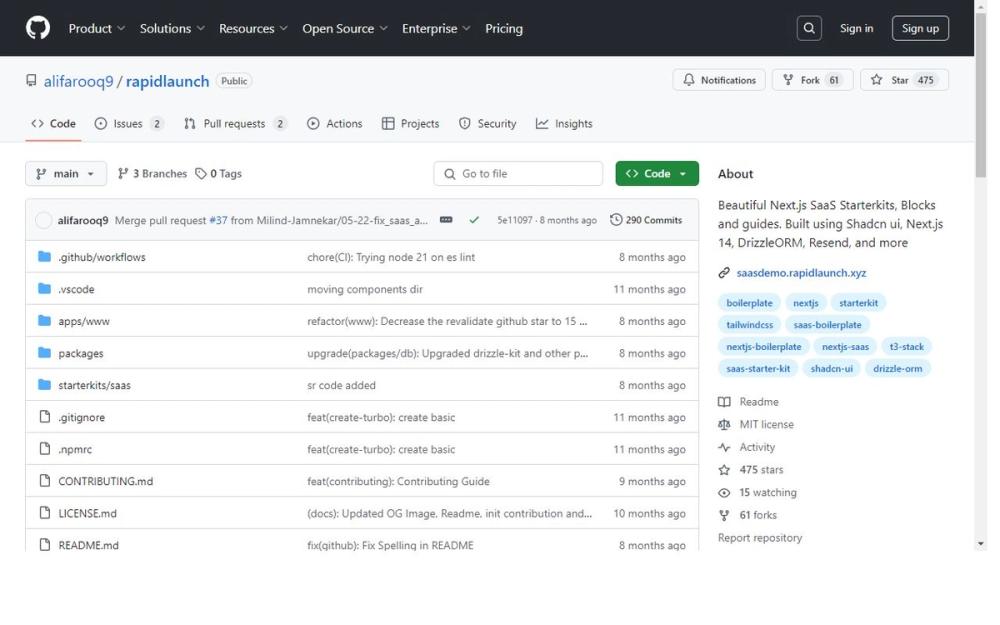The height and width of the screenshot is (625, 1000).
Task: Open commit hash 5e11097
Action: pyautogui.click(x=515, y=220)
